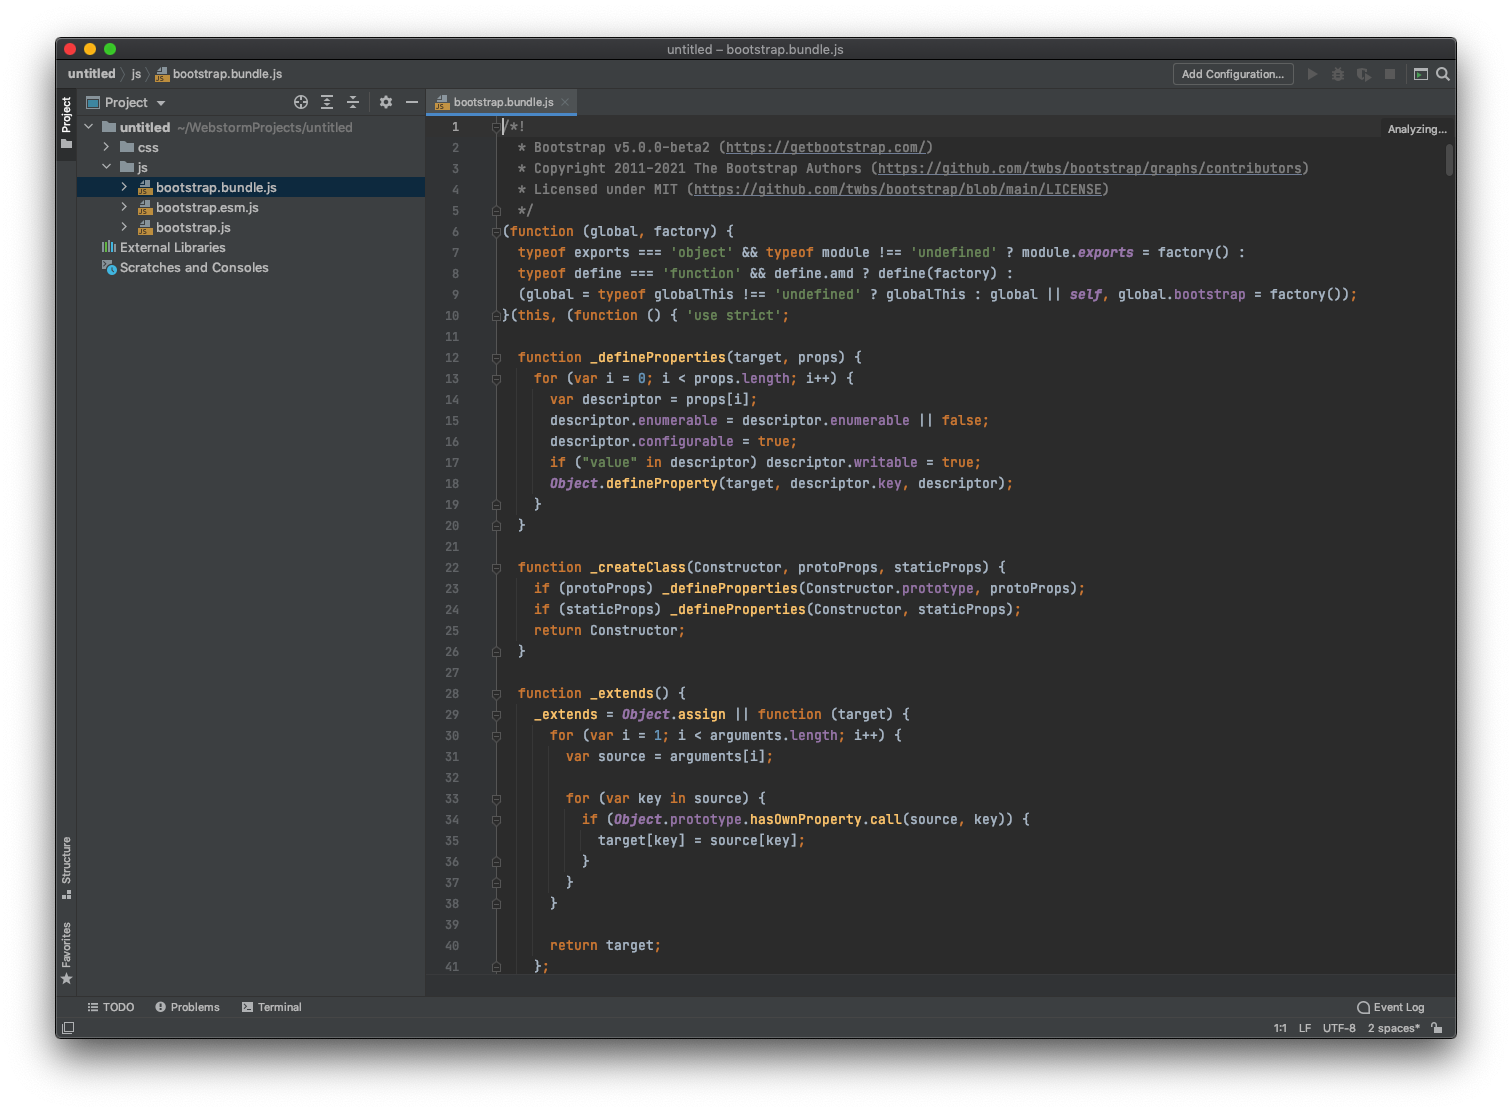Screen dimensions: 1512x1112
Task: Click the 2 spaces* indent setting
Action: coord(1394,1028)
